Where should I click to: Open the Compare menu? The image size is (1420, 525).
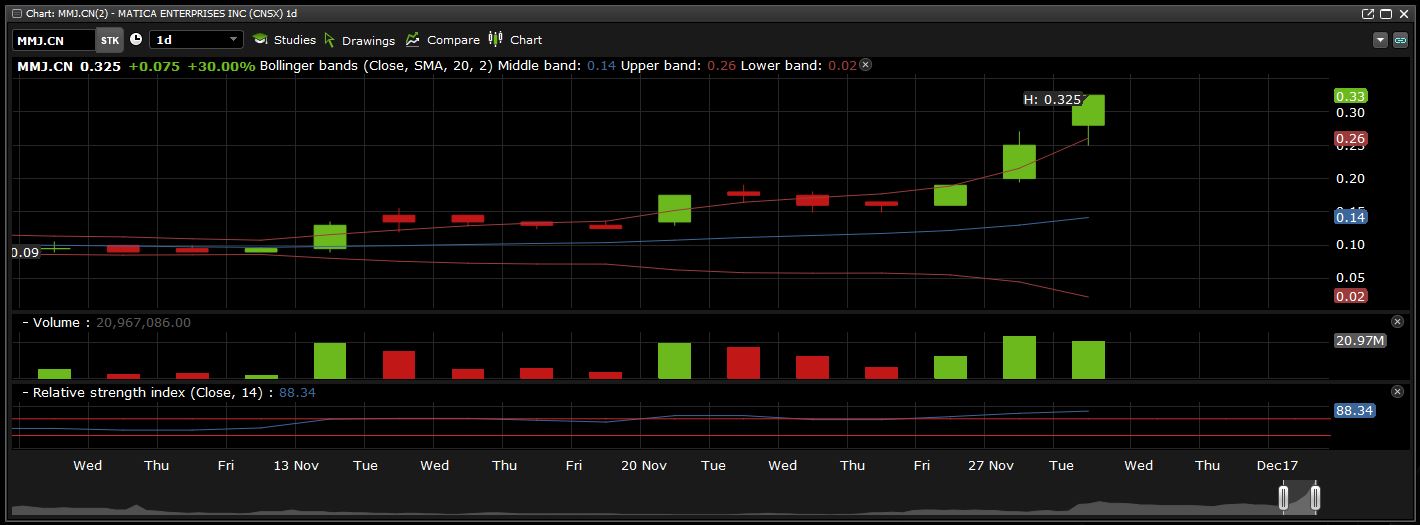[x=442, y=40]
